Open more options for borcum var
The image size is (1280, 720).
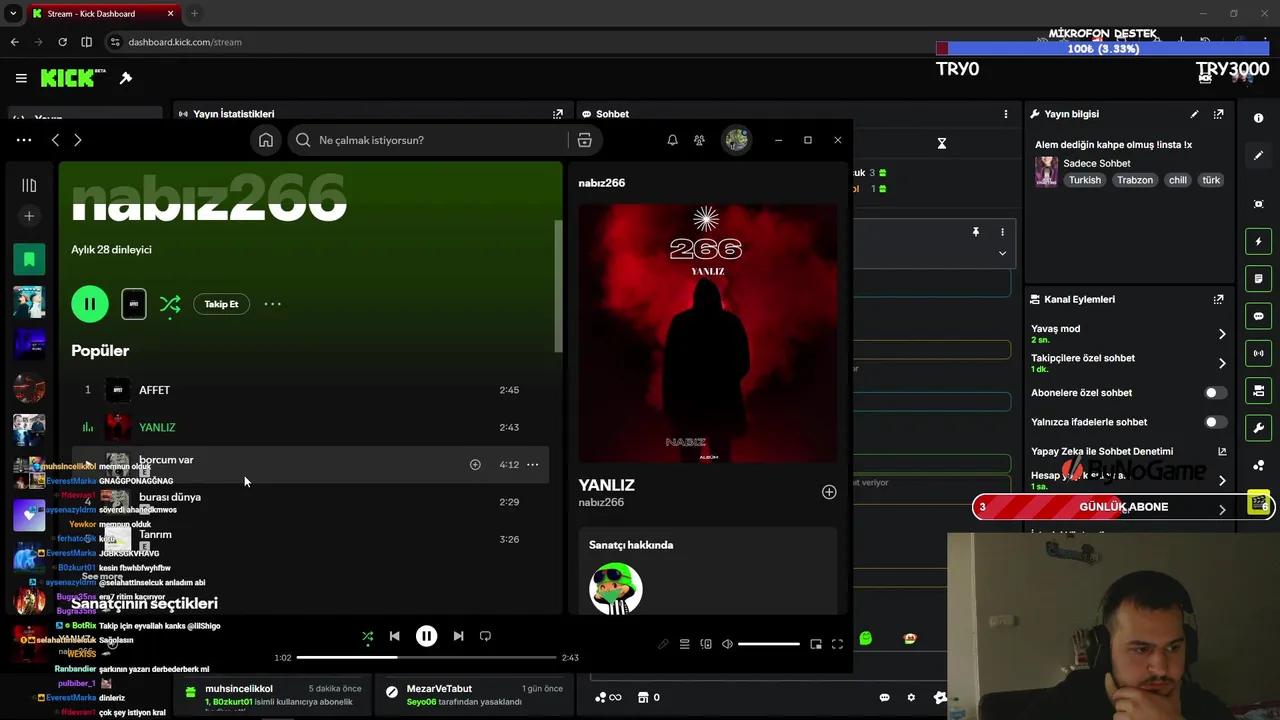533,464
